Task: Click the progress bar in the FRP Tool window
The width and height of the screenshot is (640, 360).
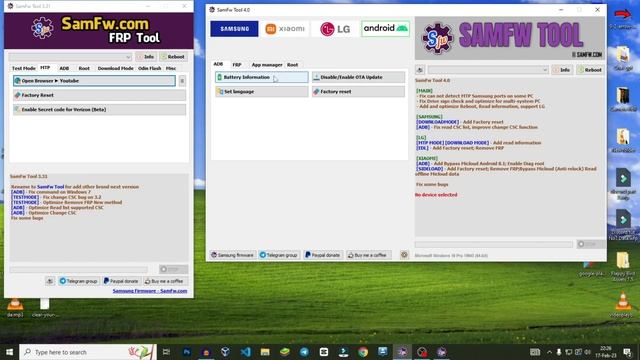Action: [78, 269]
